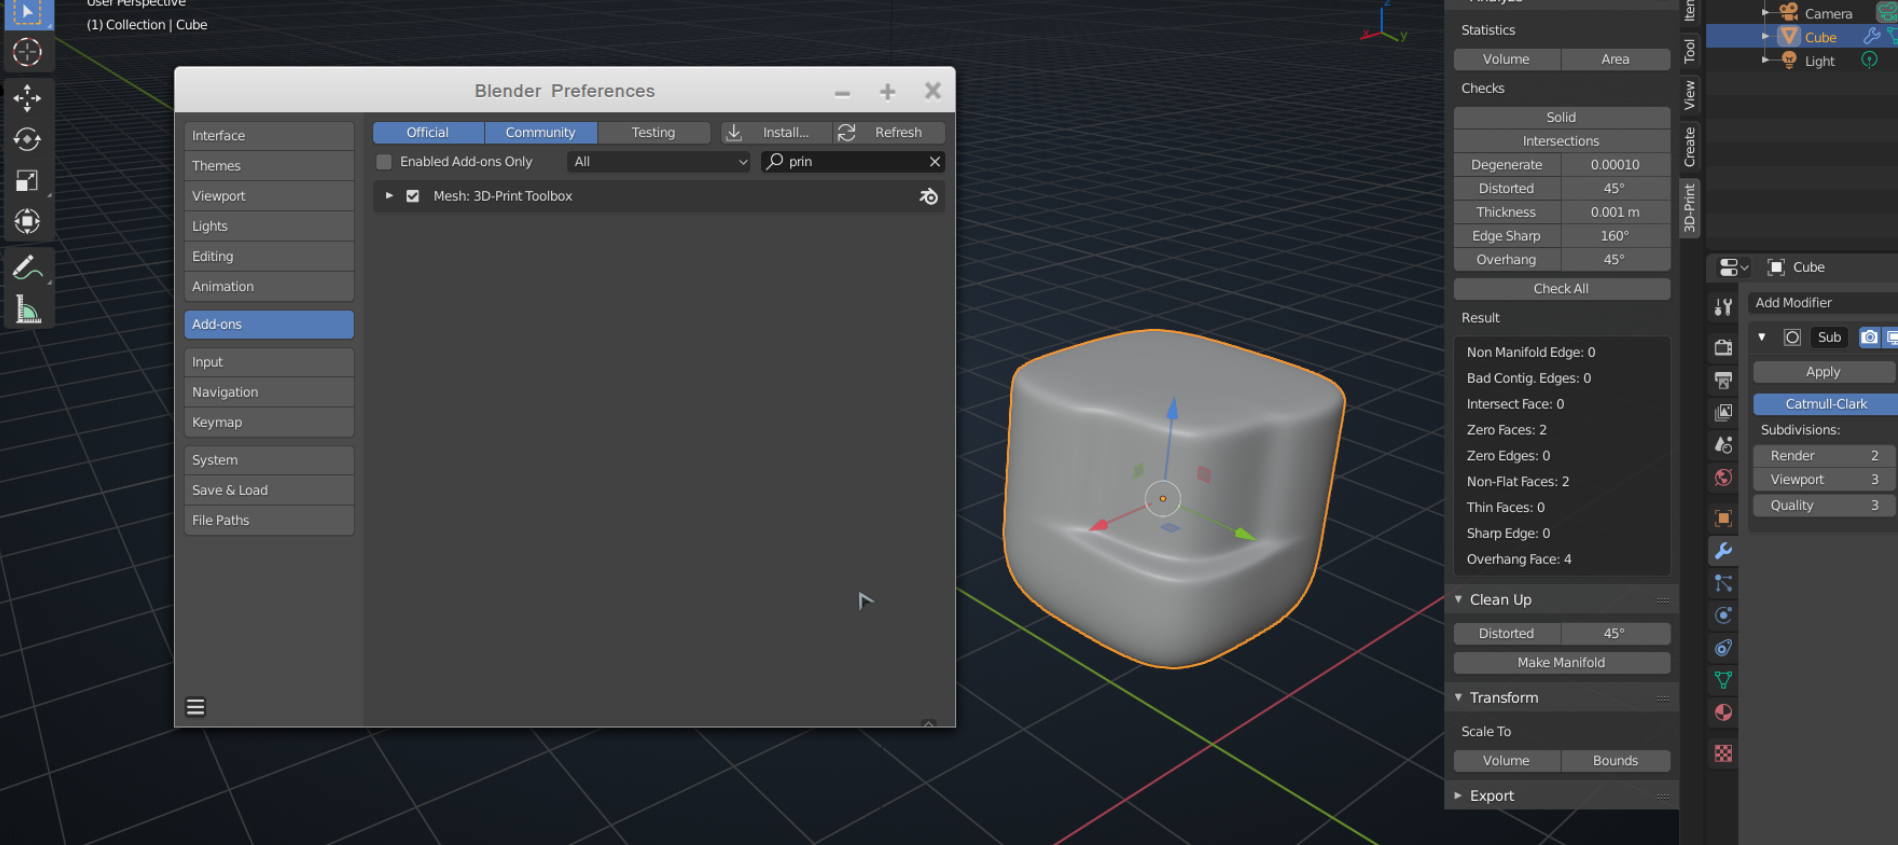Activate the Move tool
The width and height of the screenshot is (1898, 845).
27,97
